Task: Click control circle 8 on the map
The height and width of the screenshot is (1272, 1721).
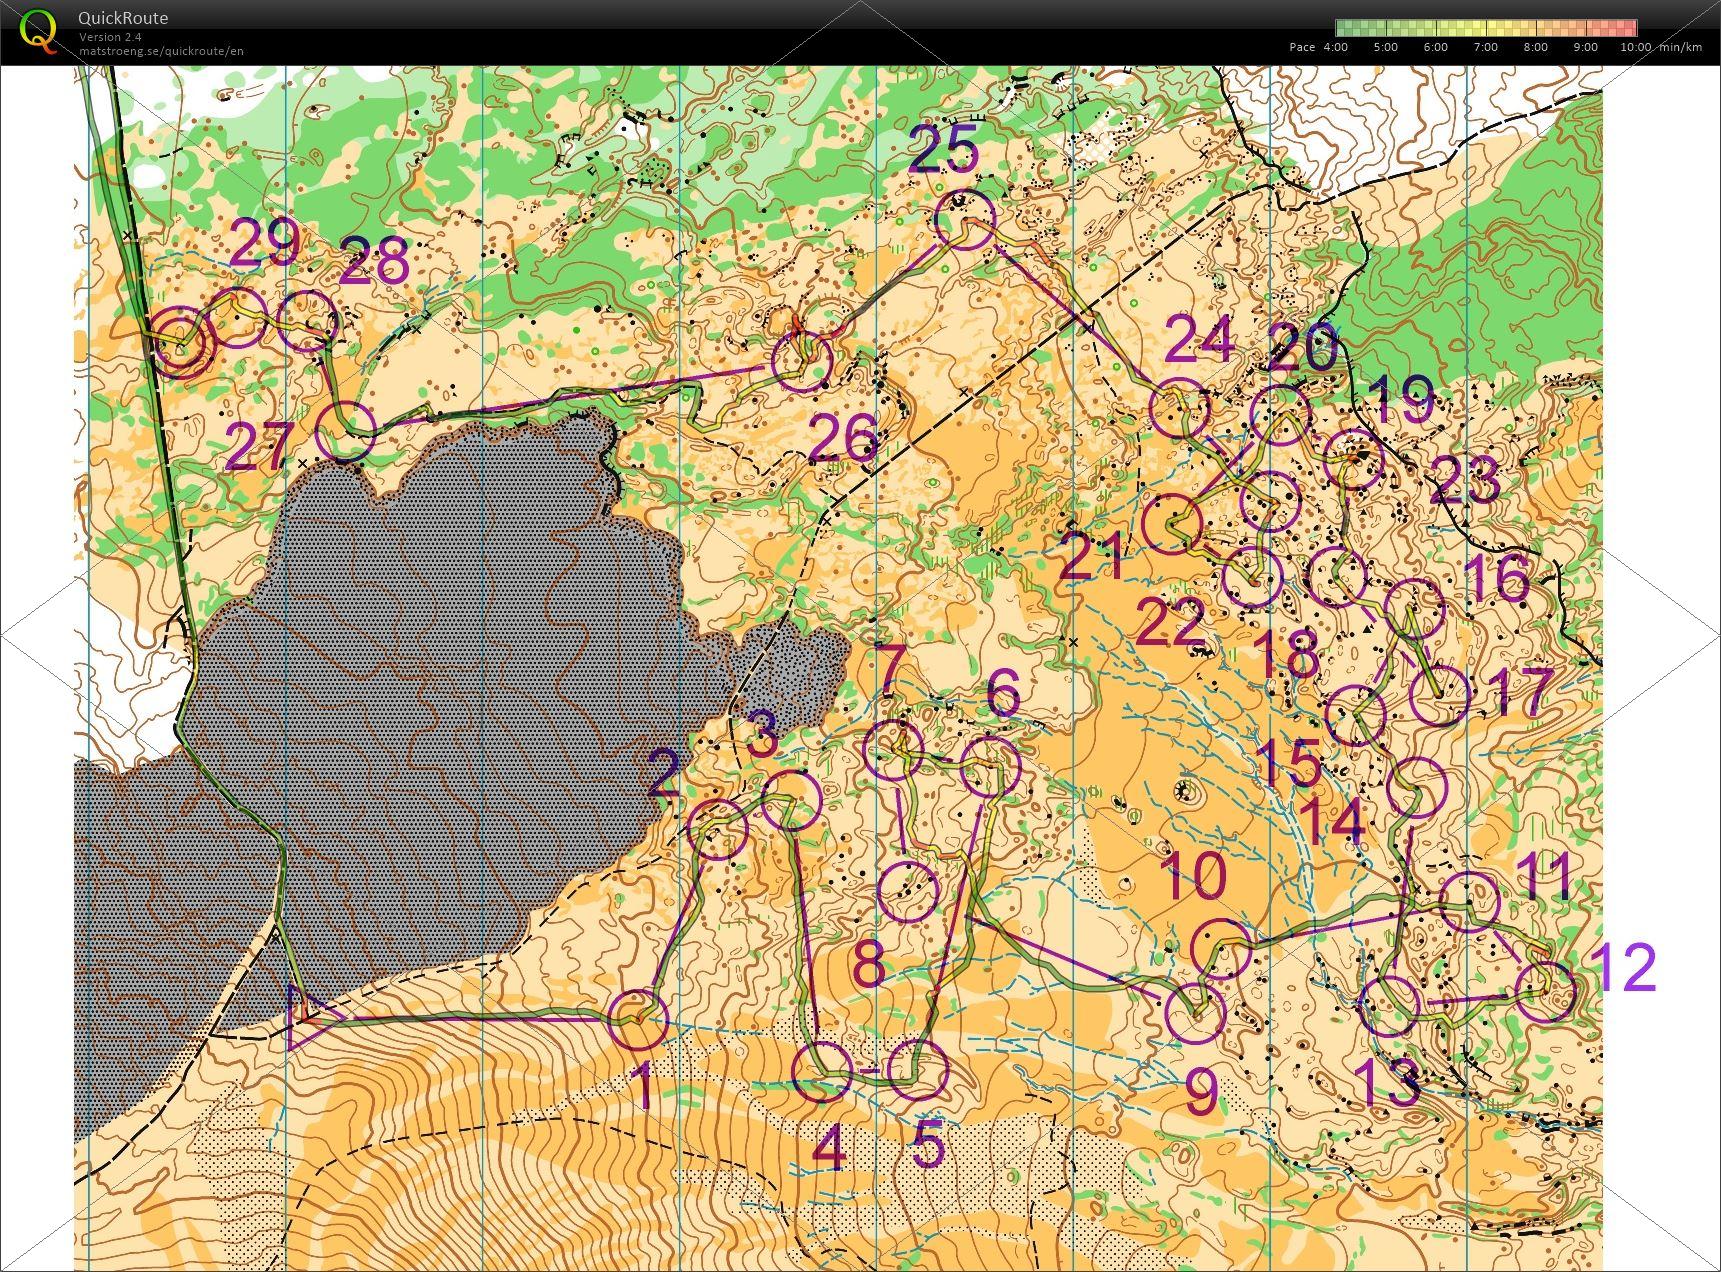Action: [908, 892]
